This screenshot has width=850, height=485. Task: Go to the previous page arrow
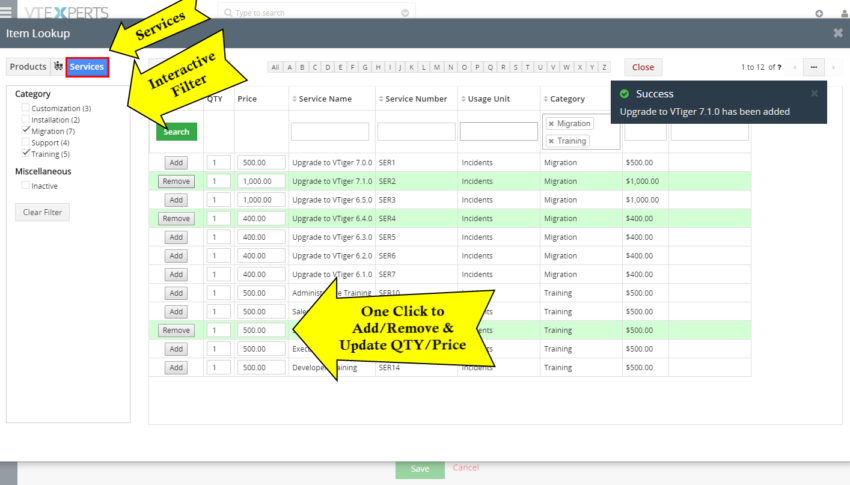(x=795, y=67)
